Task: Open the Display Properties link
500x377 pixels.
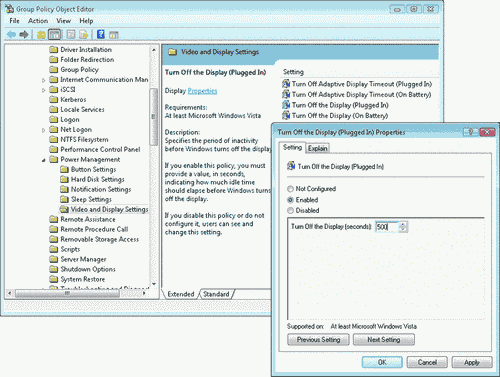Action: pyautogui.click(x=202, y=91)
